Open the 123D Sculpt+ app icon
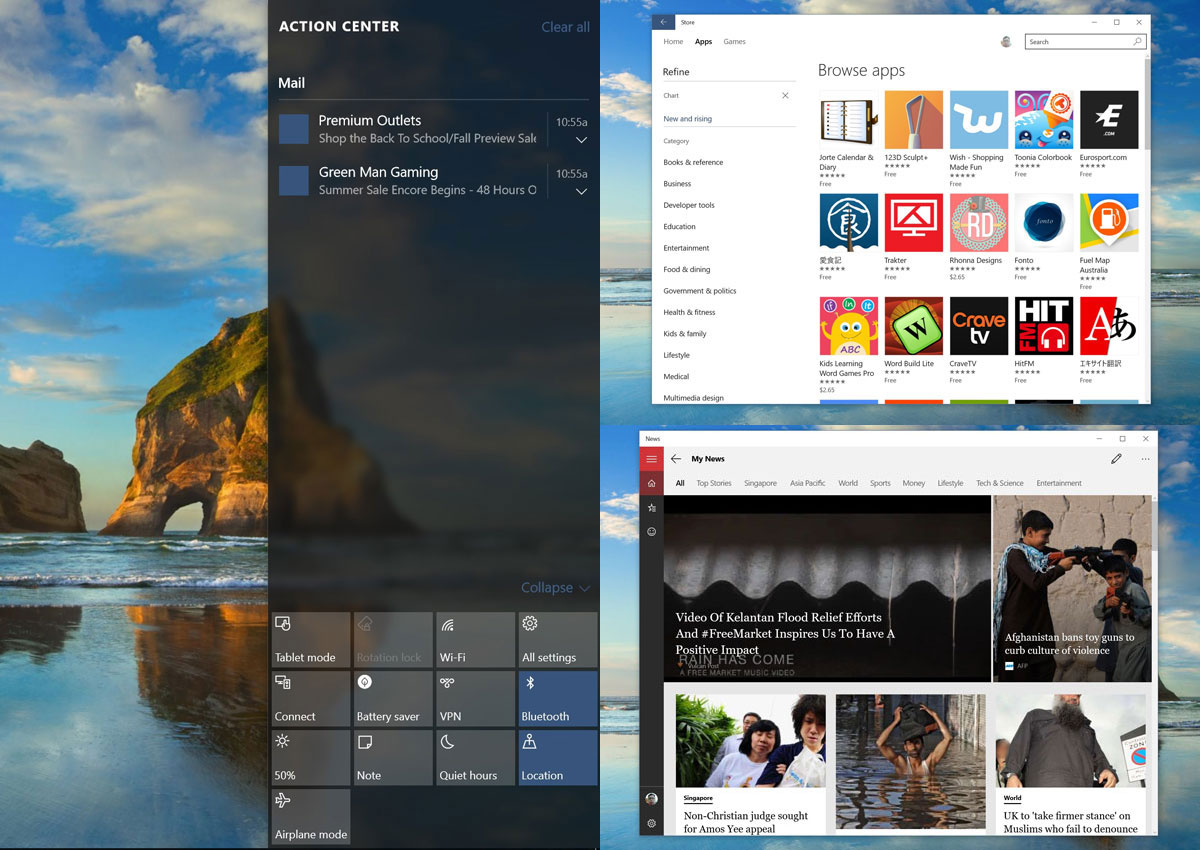 coord(914,120)
